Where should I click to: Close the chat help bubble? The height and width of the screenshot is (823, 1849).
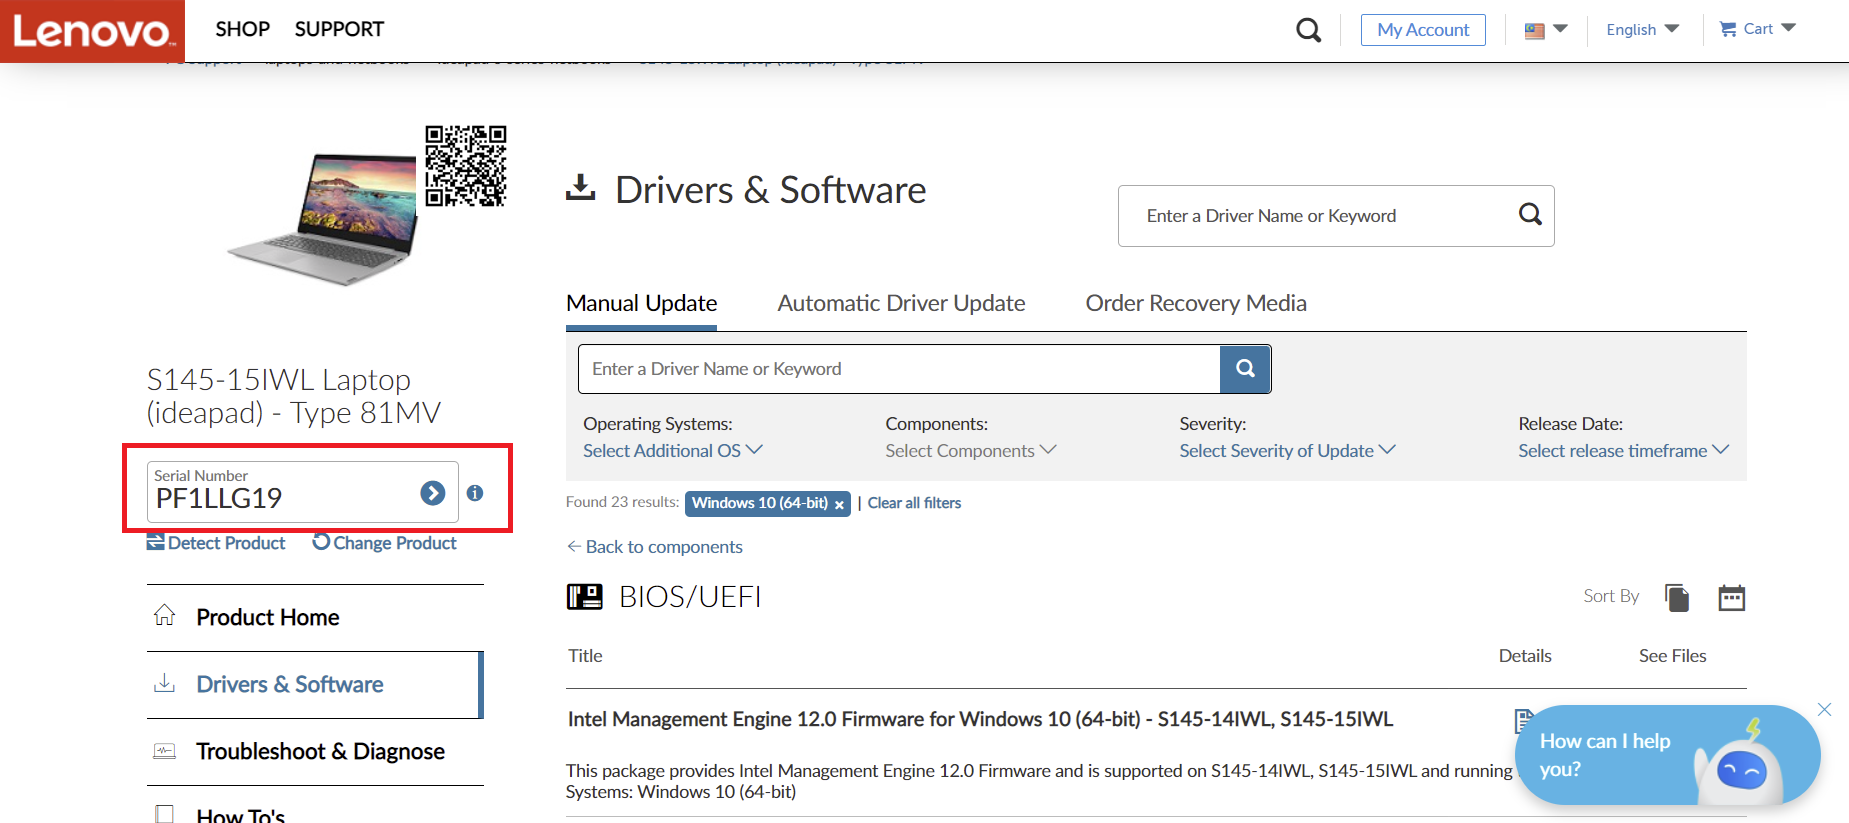click(x=1824, y=710)
